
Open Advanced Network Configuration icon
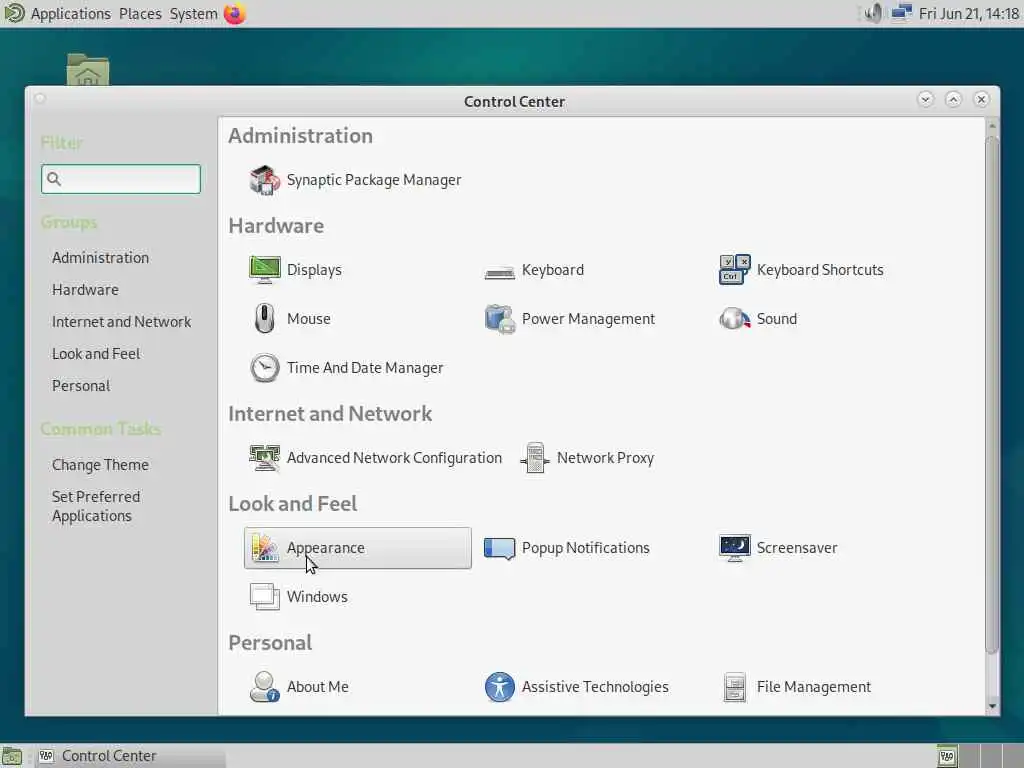pos(264,458)
